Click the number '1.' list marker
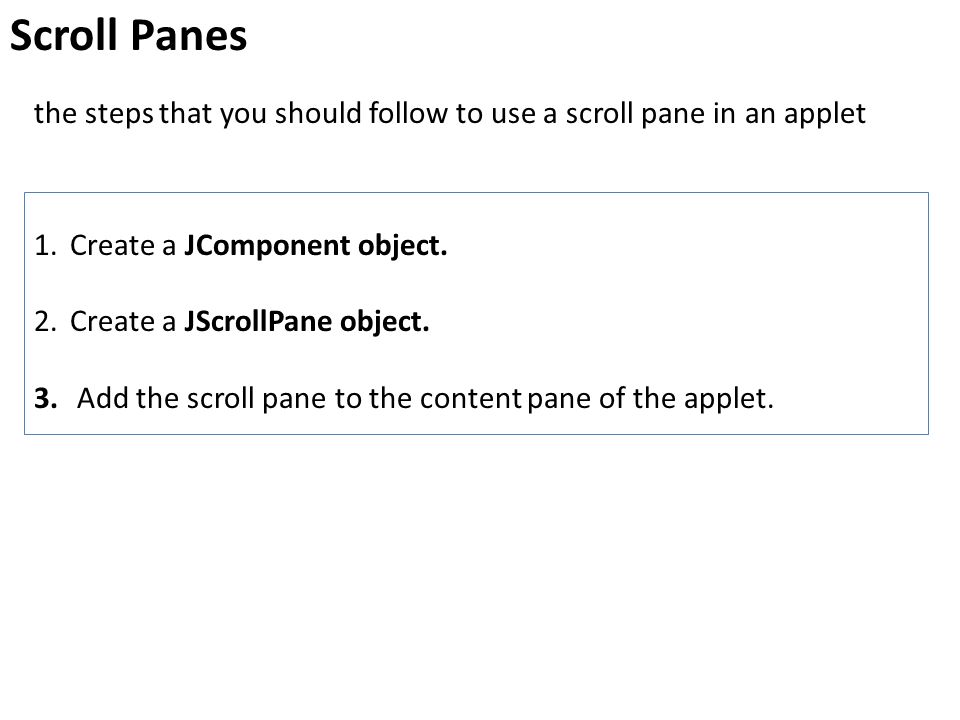 [x=45, y=246]
